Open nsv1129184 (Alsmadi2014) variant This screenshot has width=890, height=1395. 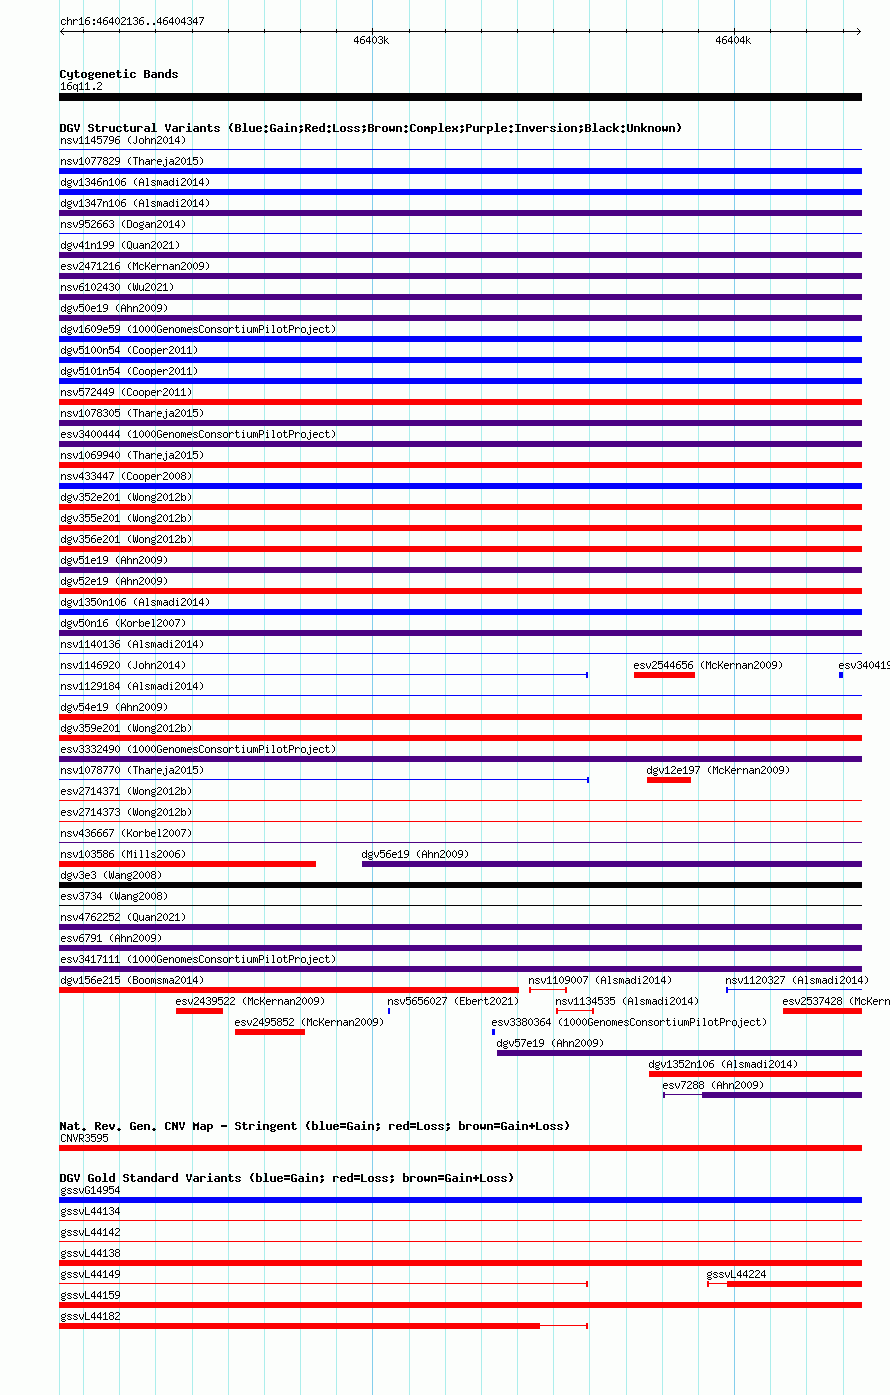pyautogui.click(x=131, y=686)
